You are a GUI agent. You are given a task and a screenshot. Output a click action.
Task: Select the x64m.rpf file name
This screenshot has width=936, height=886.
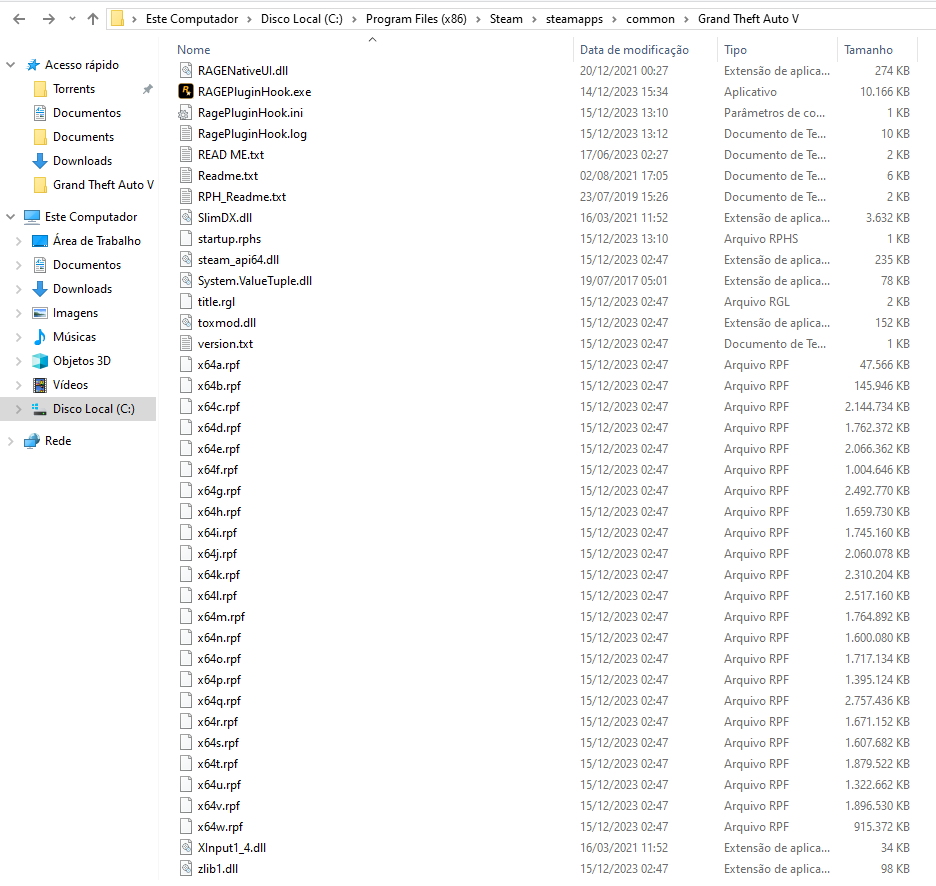(221, 617)
